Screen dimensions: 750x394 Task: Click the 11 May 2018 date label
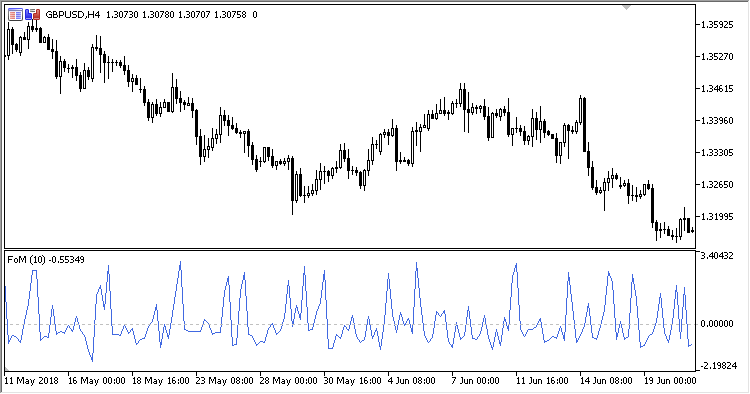[x=32, y=381]
